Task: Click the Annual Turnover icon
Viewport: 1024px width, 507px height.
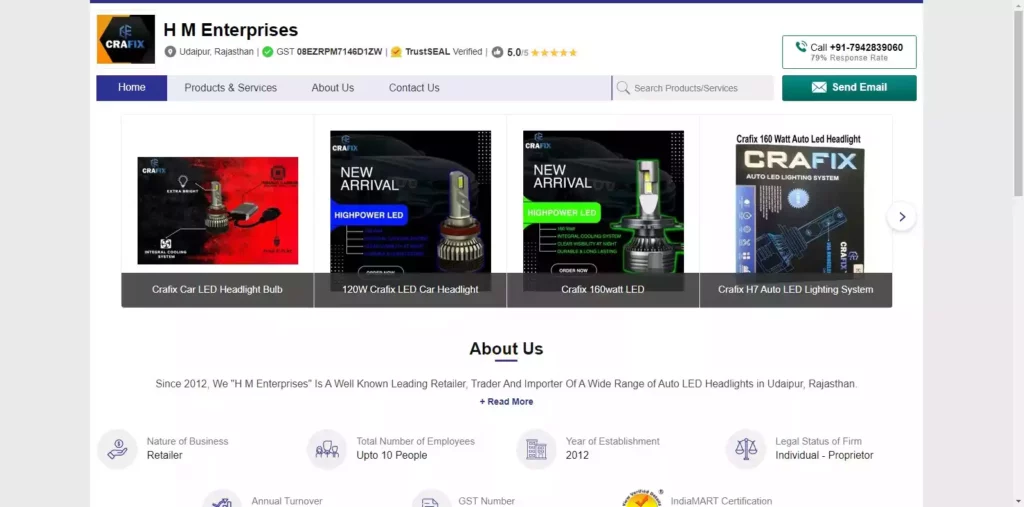Action: (222, 499)
